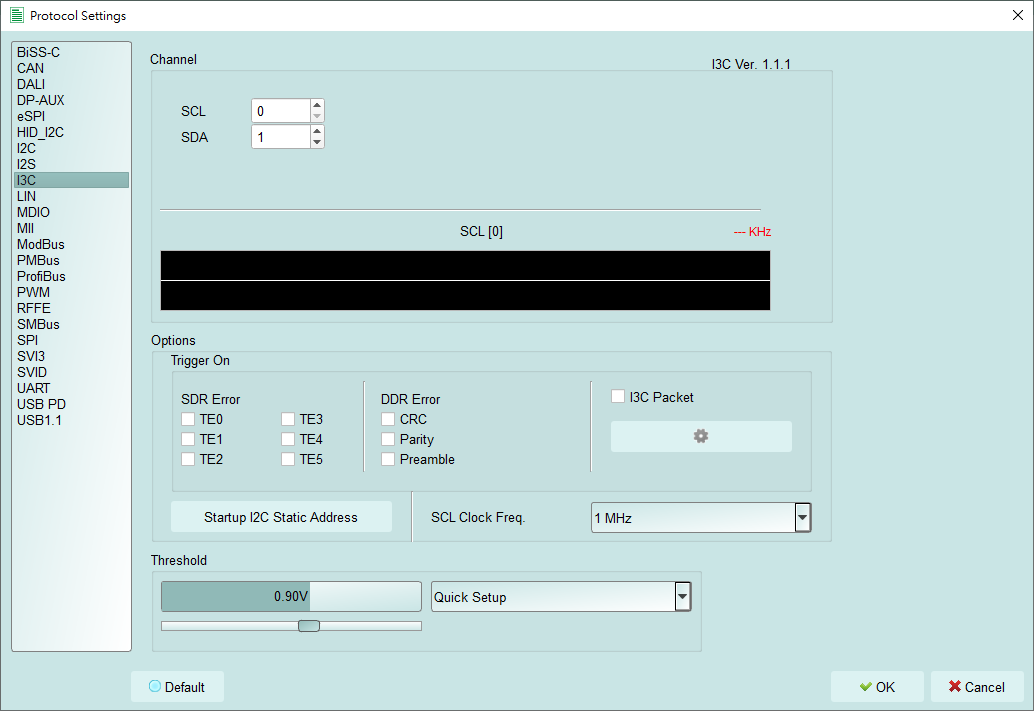
Task: Select MDIO protocol in list
Action: [x=71, y=212]
